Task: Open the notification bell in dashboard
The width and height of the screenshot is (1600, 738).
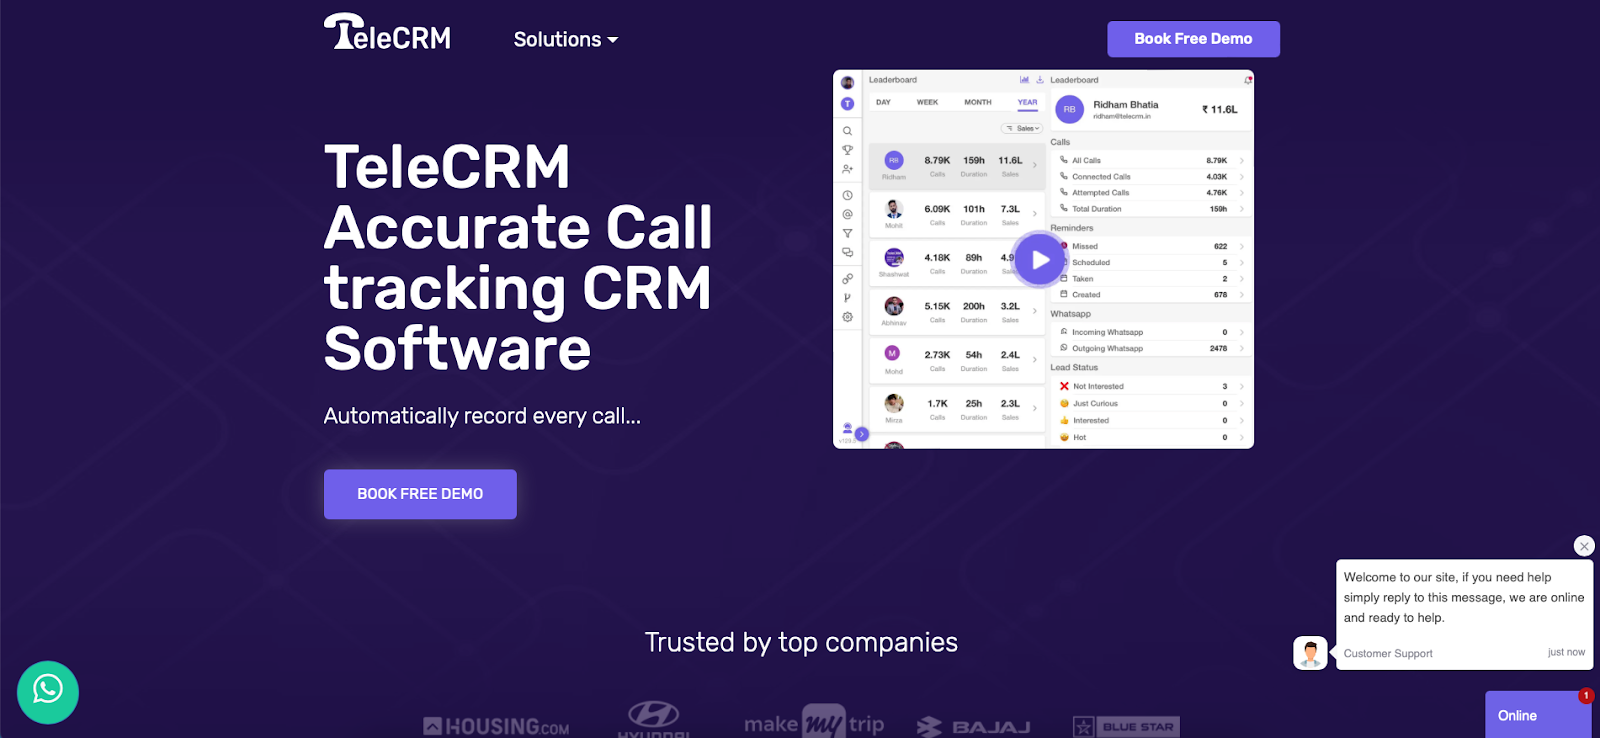Action: pyautogui.click(x=1247, y=80)
